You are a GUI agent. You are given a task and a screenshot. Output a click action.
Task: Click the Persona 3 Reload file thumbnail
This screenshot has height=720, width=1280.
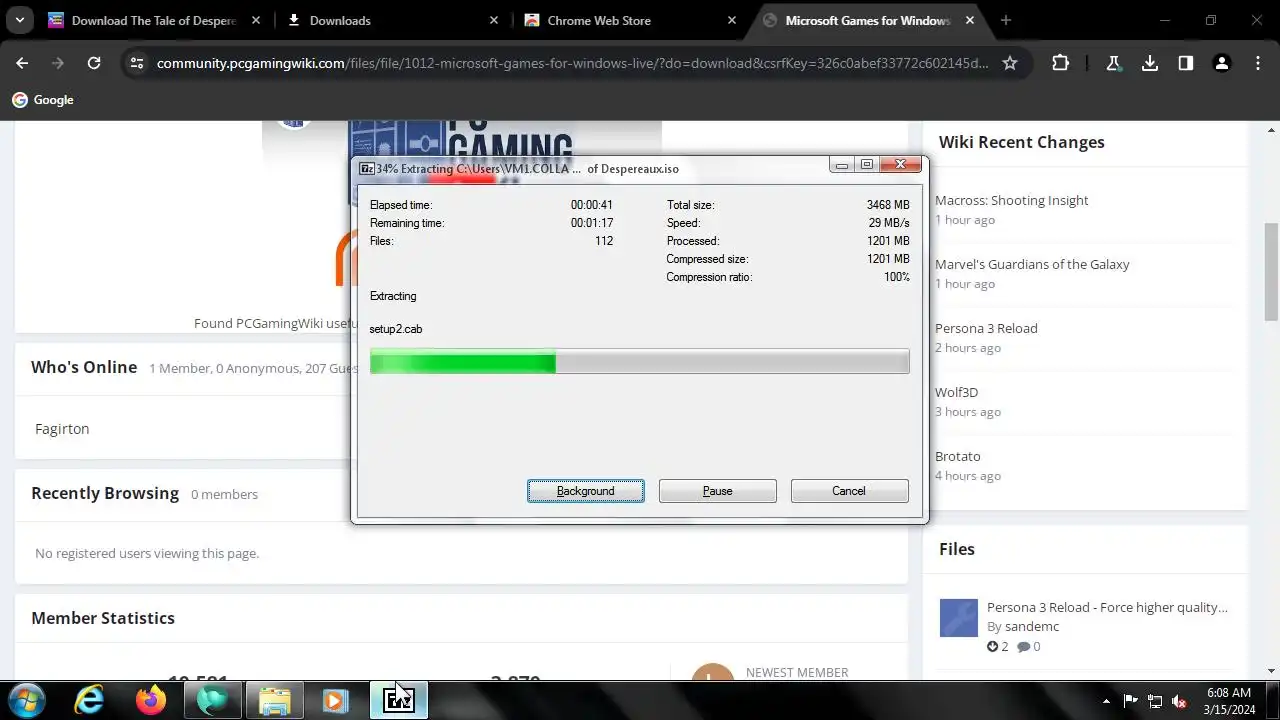pos(959,618)
